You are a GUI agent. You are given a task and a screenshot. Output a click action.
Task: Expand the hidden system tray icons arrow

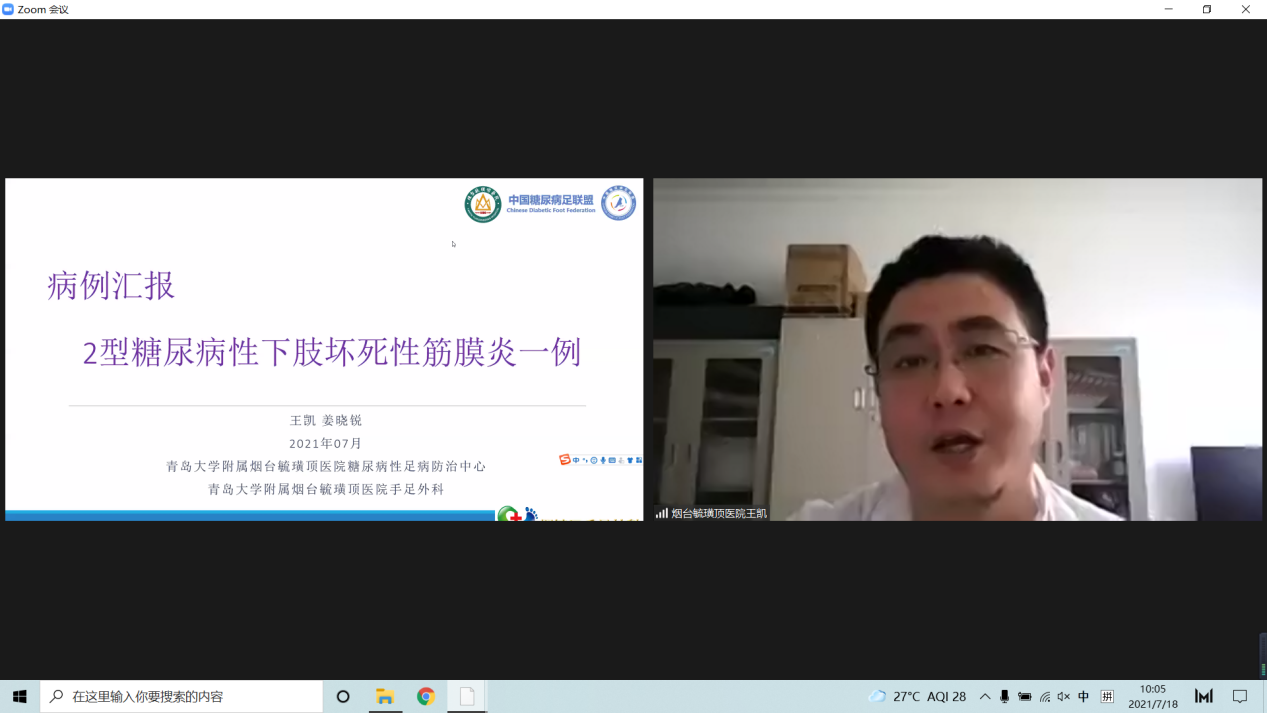coord(985,696)
